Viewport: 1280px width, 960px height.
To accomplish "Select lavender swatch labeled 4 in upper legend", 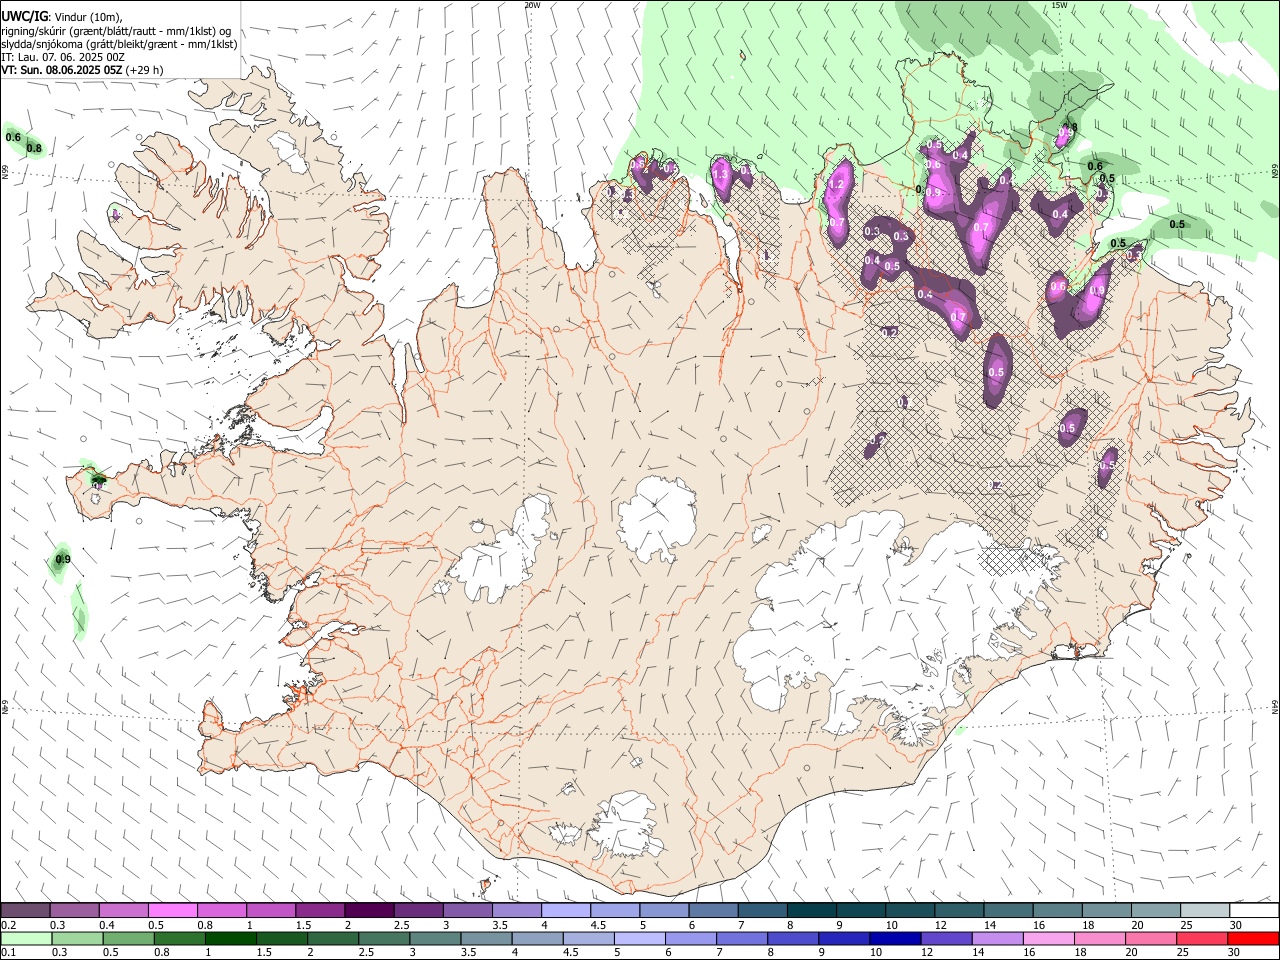I will point(566,911).
